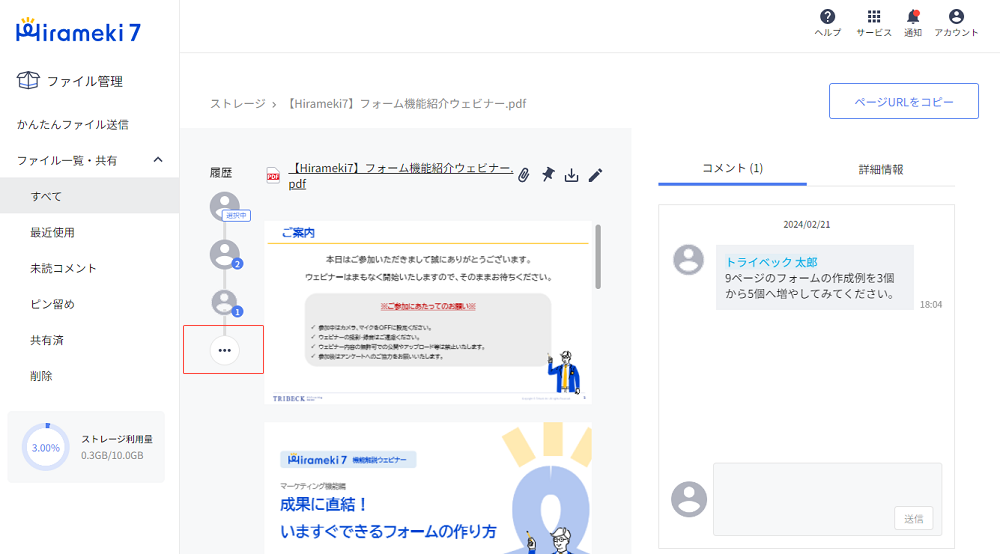Click the ストレージ breadcrumb link
The width and height of the screenshot is (1000, 554).
(238, 103)
